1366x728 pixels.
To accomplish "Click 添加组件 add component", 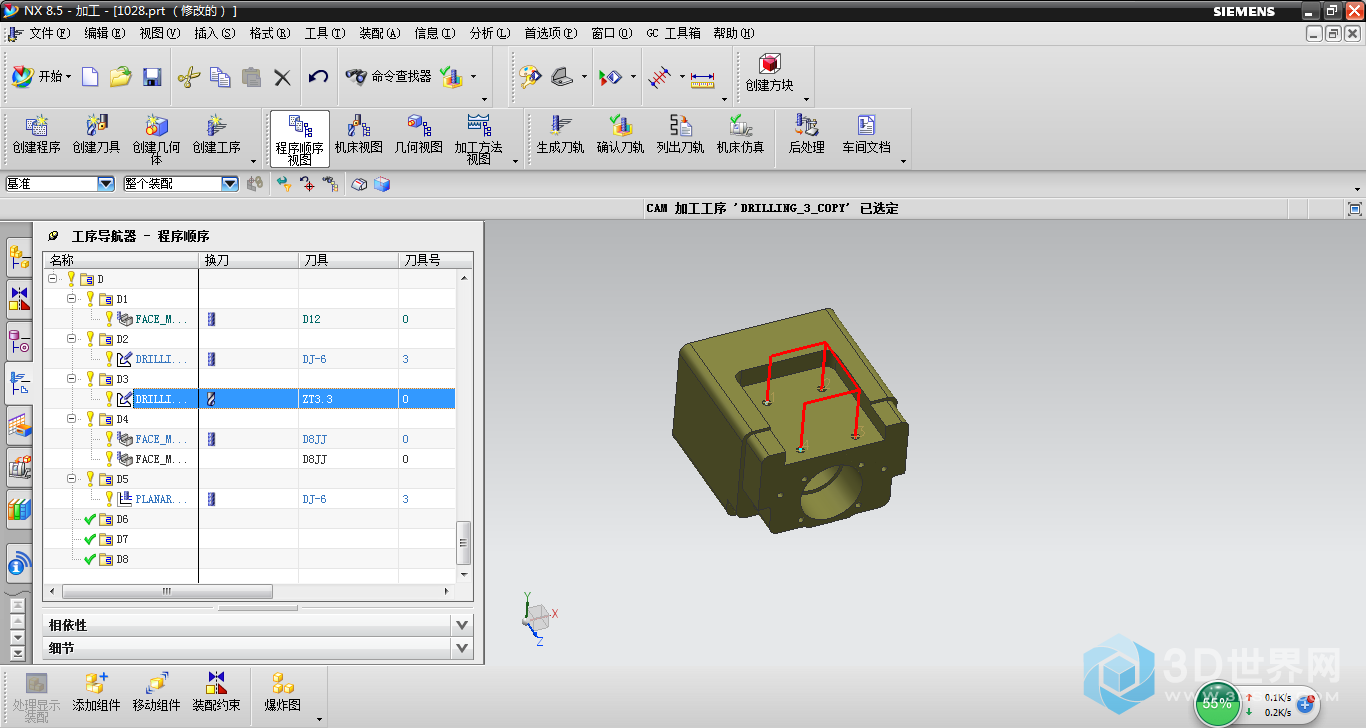I will tap(96, 692).
